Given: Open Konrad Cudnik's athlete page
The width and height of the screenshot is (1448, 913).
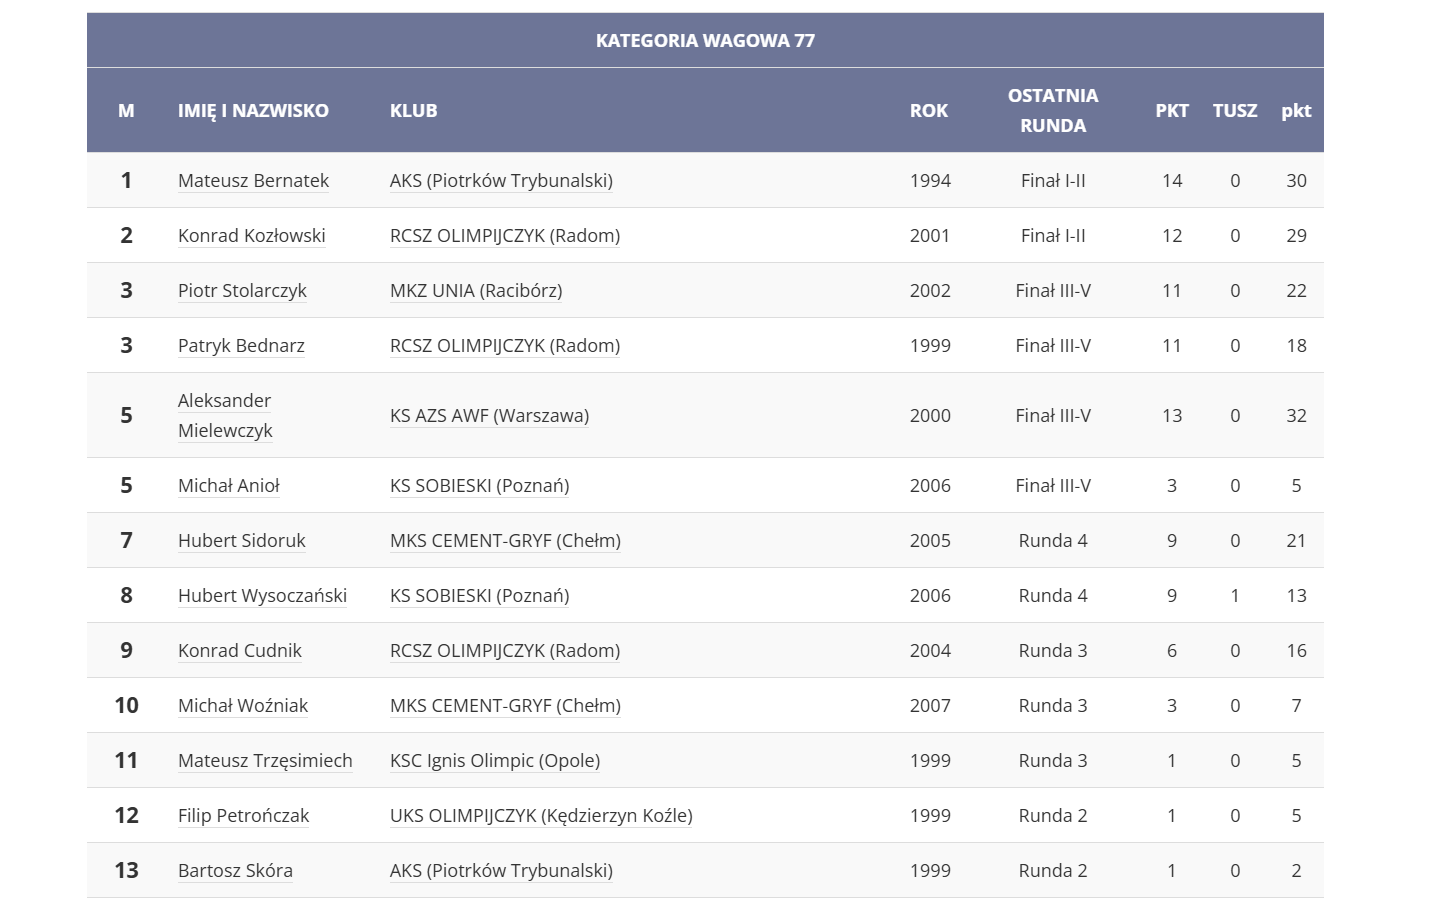Looking at the screenshot, I should click(x=239, y=651).
